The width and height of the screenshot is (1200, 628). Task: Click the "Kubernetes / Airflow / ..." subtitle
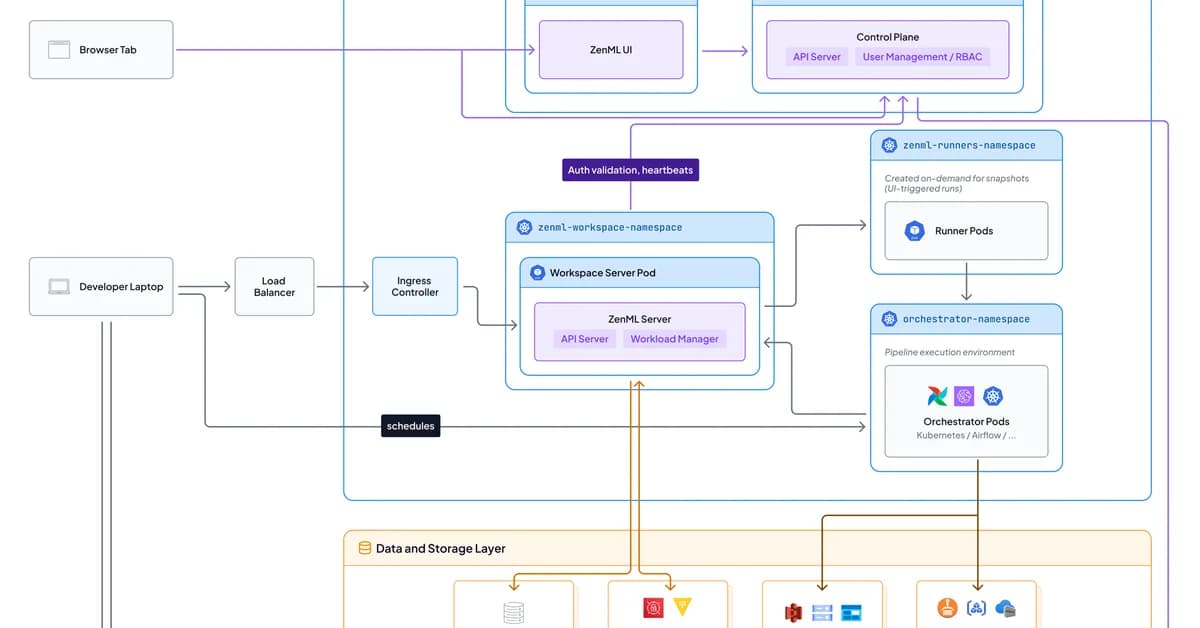tap(966, 436)
